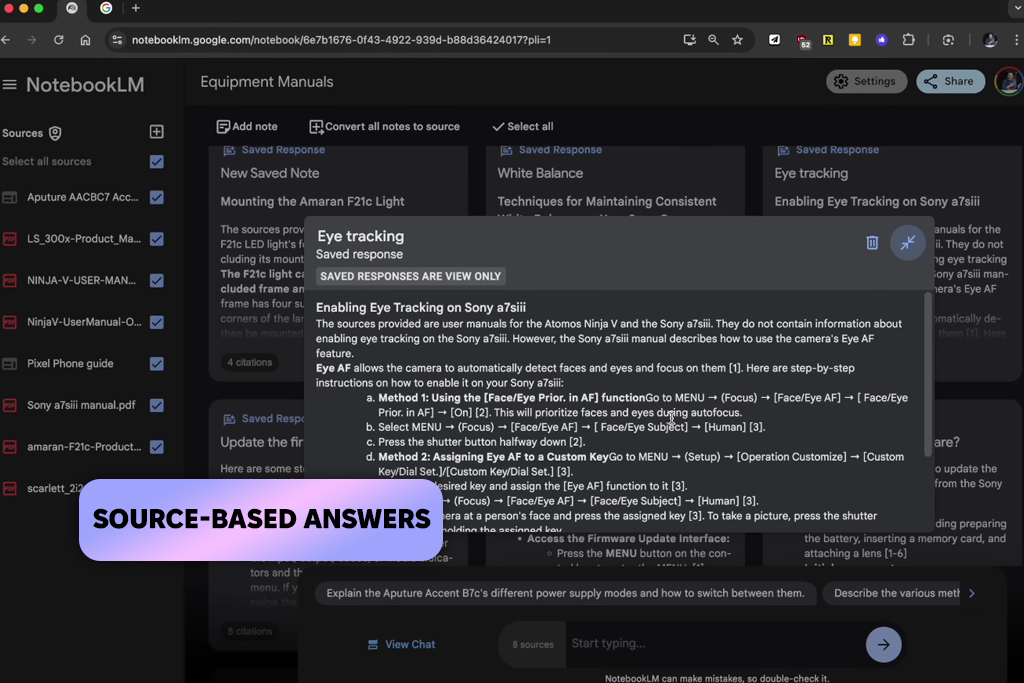1024x683 pixels.
Task: Submit the chat with arrow send button
Action: coord(884,644)
